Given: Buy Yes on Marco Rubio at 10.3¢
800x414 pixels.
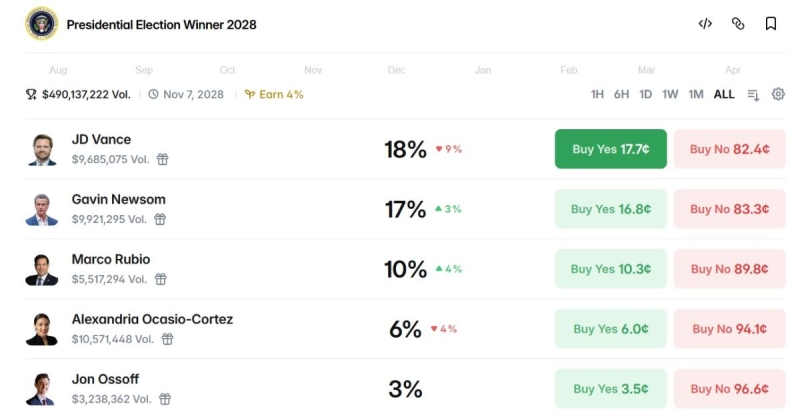Looking at the screenshot, I should tap(610, 269).
